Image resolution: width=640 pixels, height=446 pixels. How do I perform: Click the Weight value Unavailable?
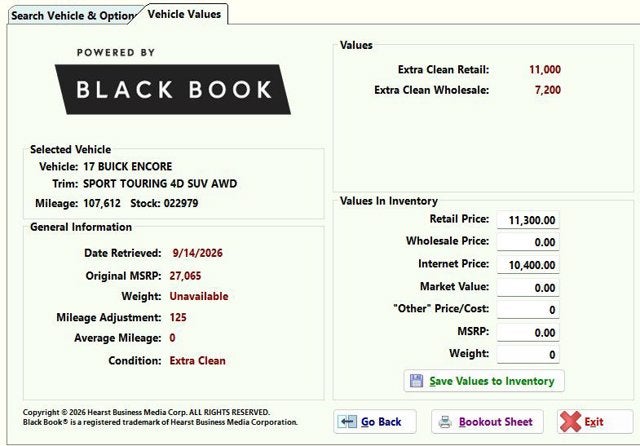[x=199, y=296]
